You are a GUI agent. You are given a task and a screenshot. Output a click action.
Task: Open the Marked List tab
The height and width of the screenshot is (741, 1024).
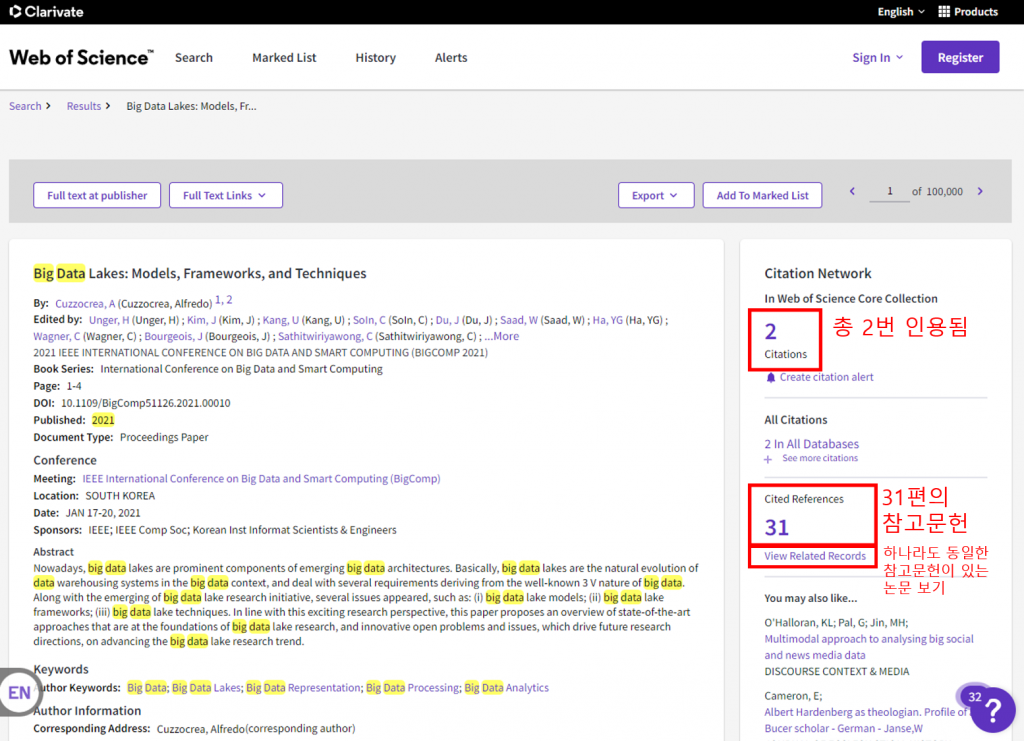click(284, 58)
